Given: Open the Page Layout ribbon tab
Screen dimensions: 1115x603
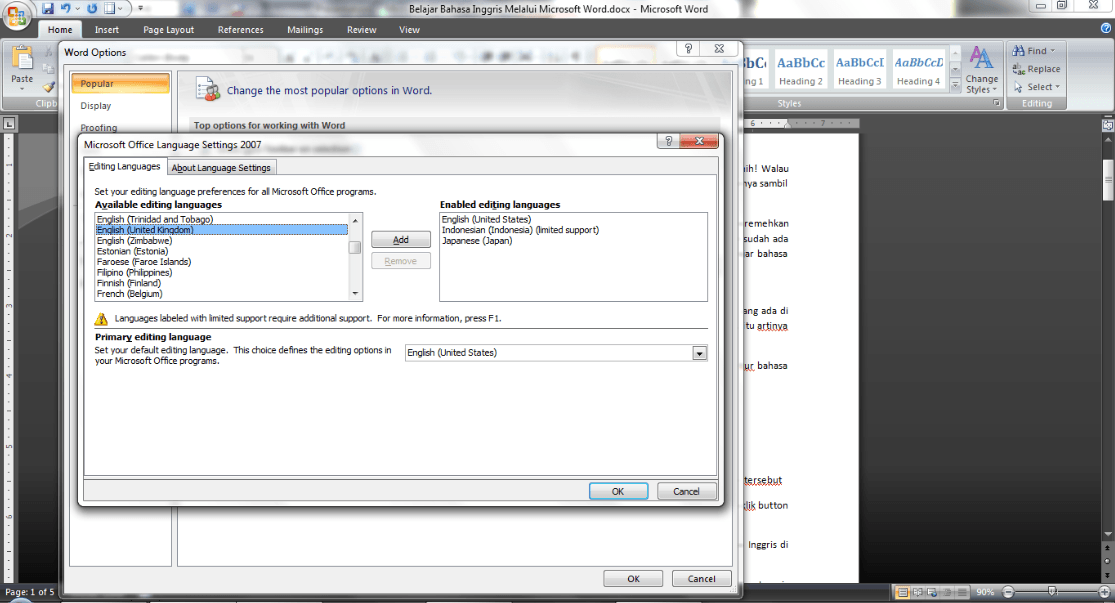Looking at the screenshot, I should click(169, 30).
